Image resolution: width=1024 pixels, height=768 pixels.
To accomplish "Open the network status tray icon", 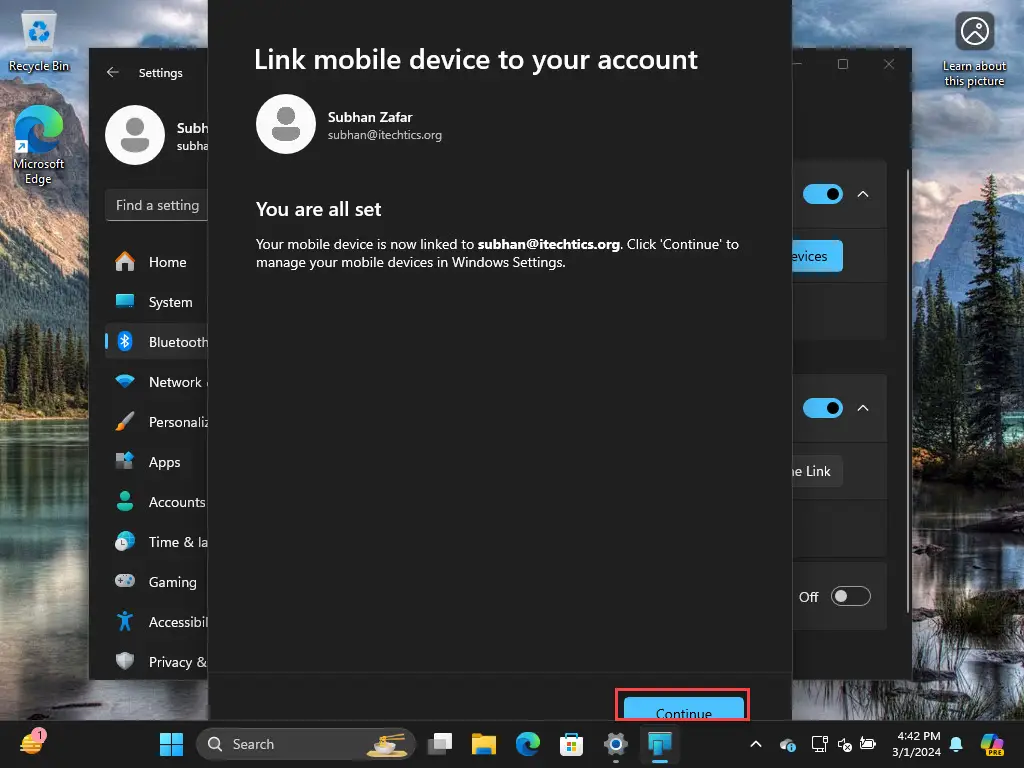I will pyautogui.click(x=819, y=744).
